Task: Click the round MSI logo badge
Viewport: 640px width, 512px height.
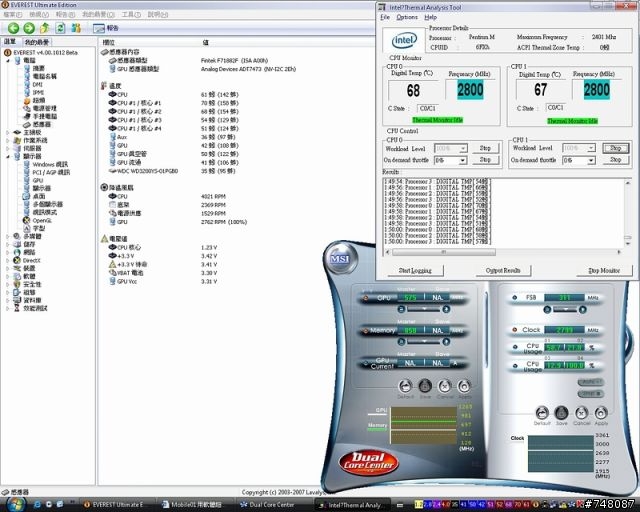Action: (340, 258)
